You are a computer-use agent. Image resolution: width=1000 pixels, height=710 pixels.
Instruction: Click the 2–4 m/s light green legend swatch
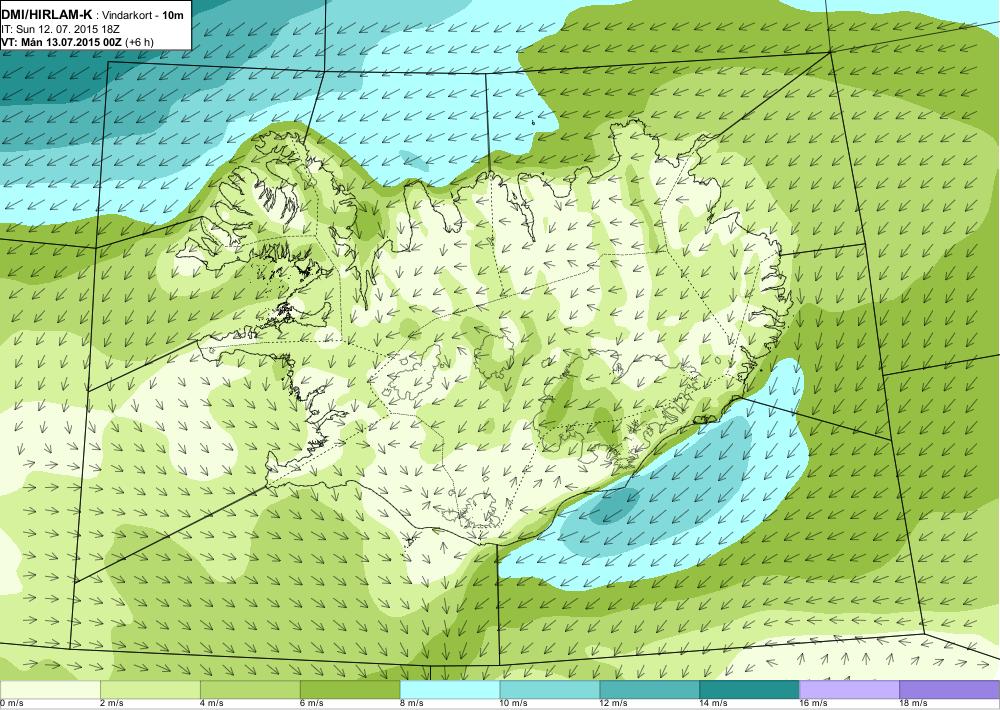click(x=150, y=690)
